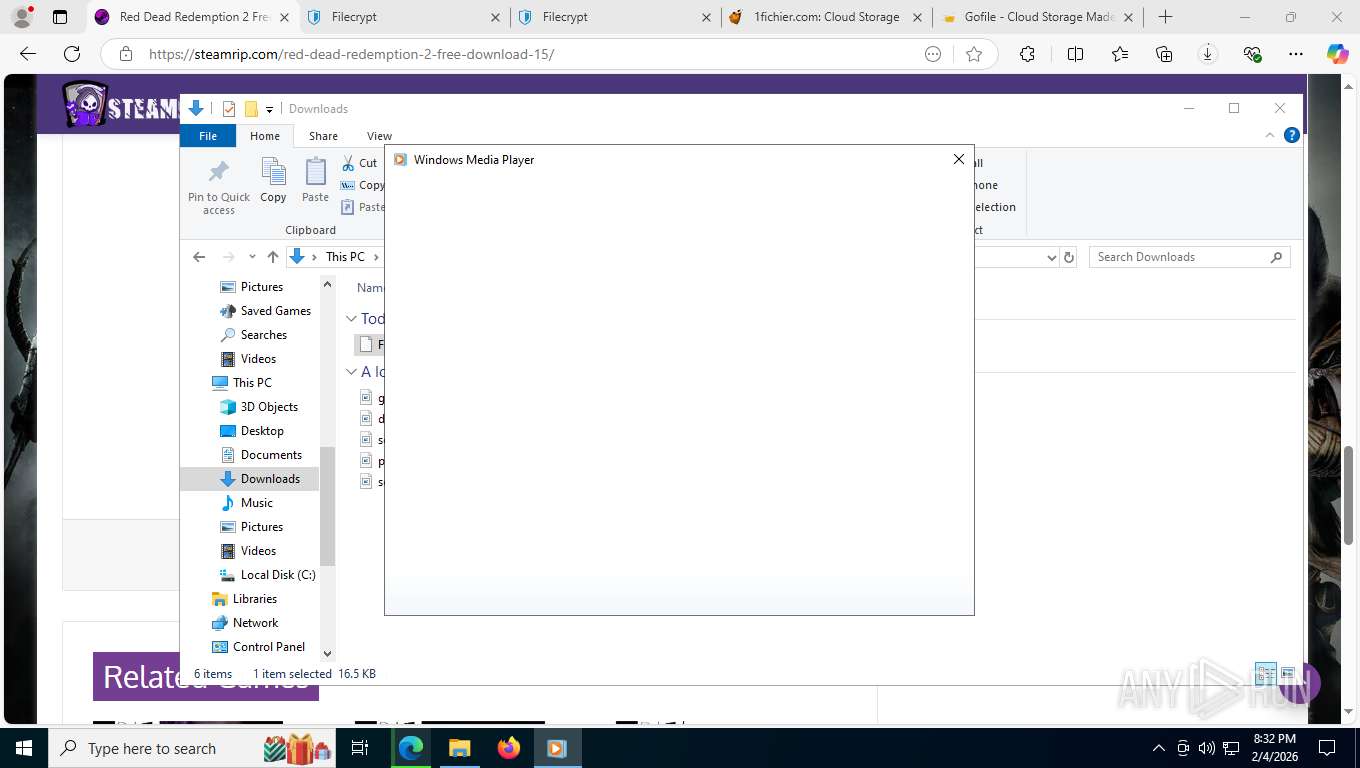Open recent locations dropdown arrow
Viewport: 1360px width, 768px height.
252,257
